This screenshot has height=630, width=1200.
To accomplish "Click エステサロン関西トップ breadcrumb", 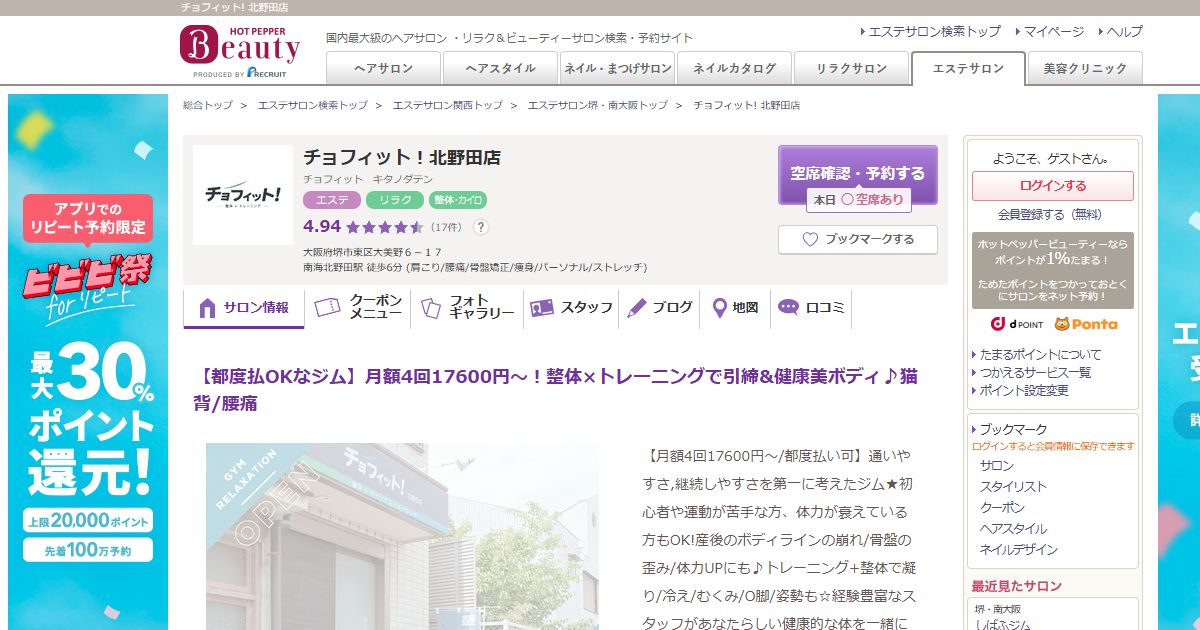I will (447, 105).
